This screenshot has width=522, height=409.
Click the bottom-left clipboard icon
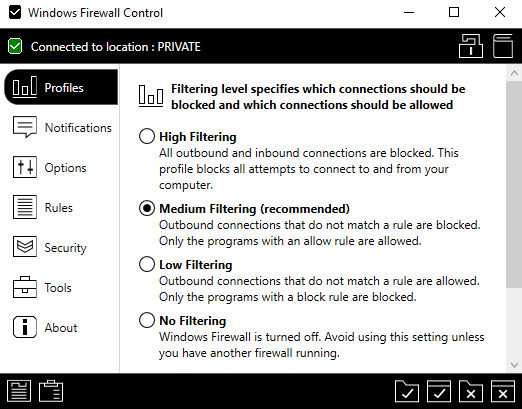pyautogui.click(x=51, y=391)
